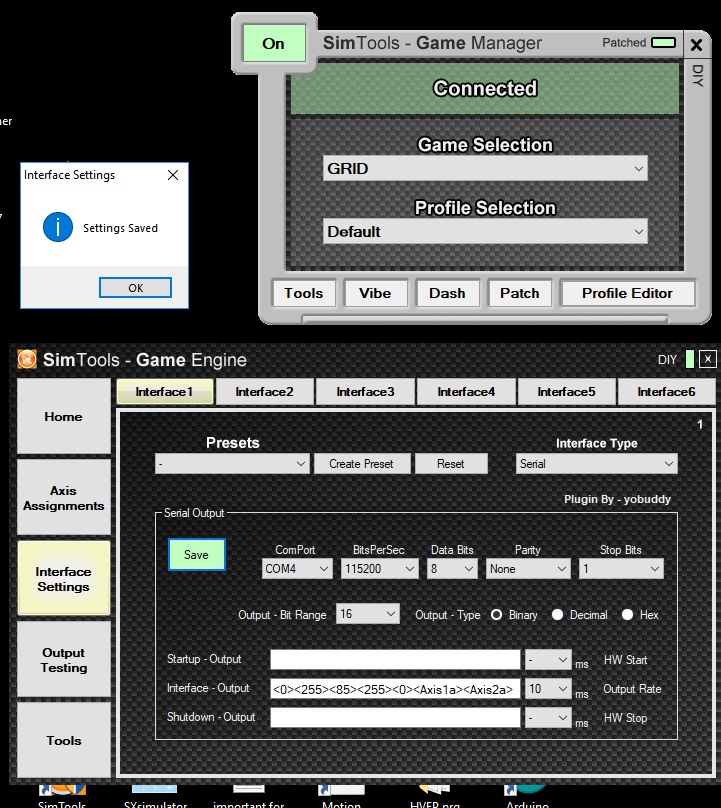Click the green DIY indicator in Game Engine
This screenshot has height=808, width=721.
pyautogui.click(x=690, y=359)
